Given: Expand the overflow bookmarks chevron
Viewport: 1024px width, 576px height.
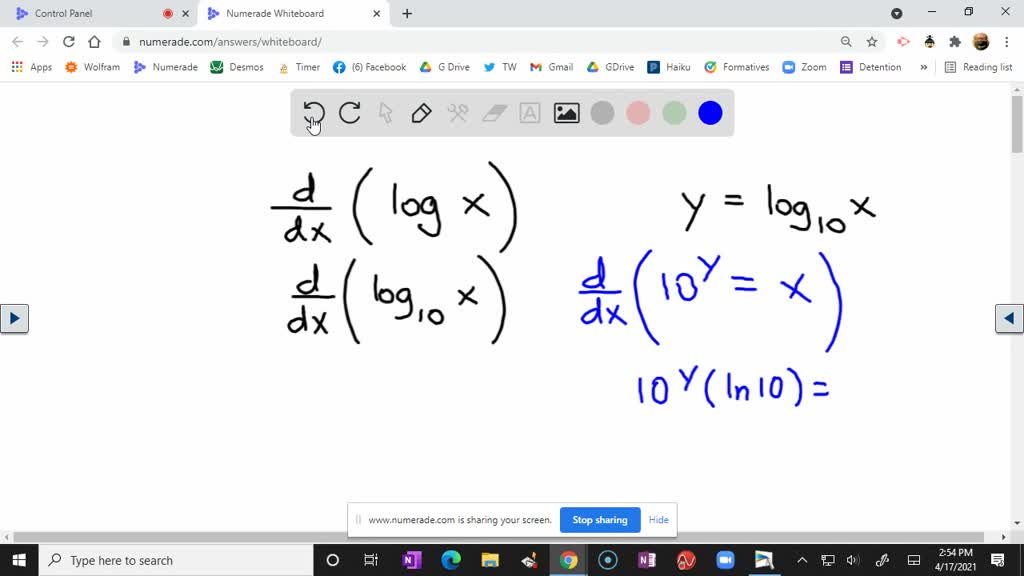Looking at the screenshot, I should 925,67.
